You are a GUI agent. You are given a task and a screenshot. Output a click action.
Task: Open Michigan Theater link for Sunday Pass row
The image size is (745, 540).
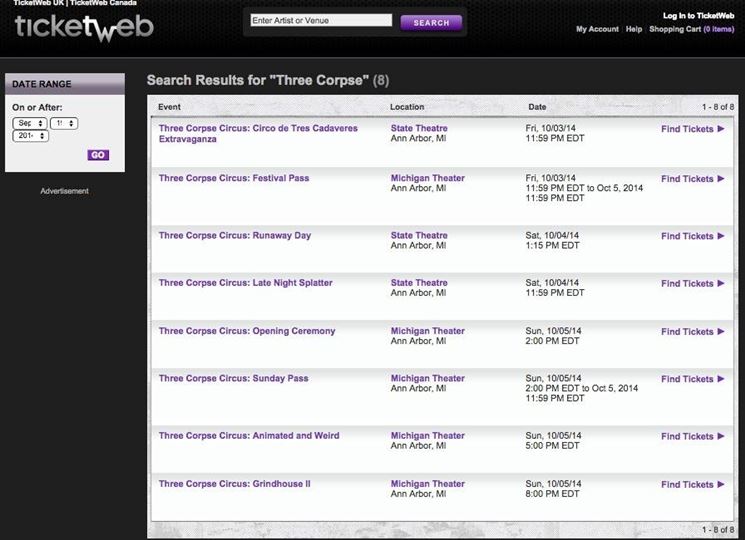pos(428,379)
